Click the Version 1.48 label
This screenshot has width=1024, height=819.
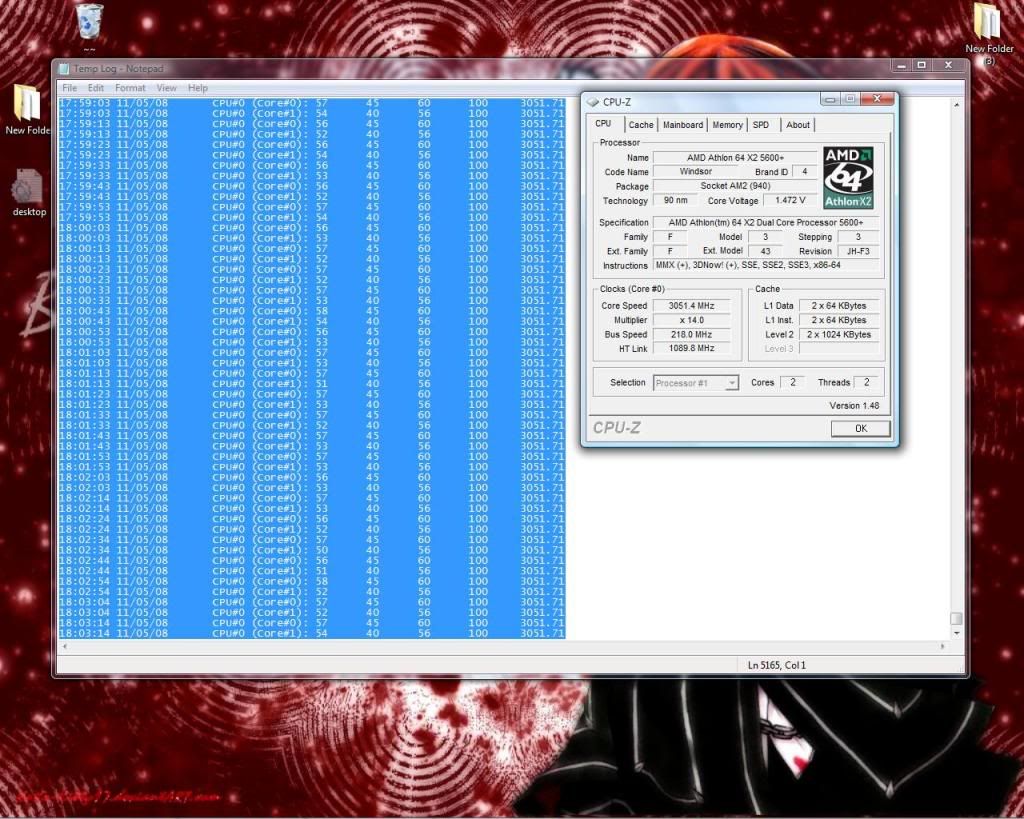click(x=854, y=406)
